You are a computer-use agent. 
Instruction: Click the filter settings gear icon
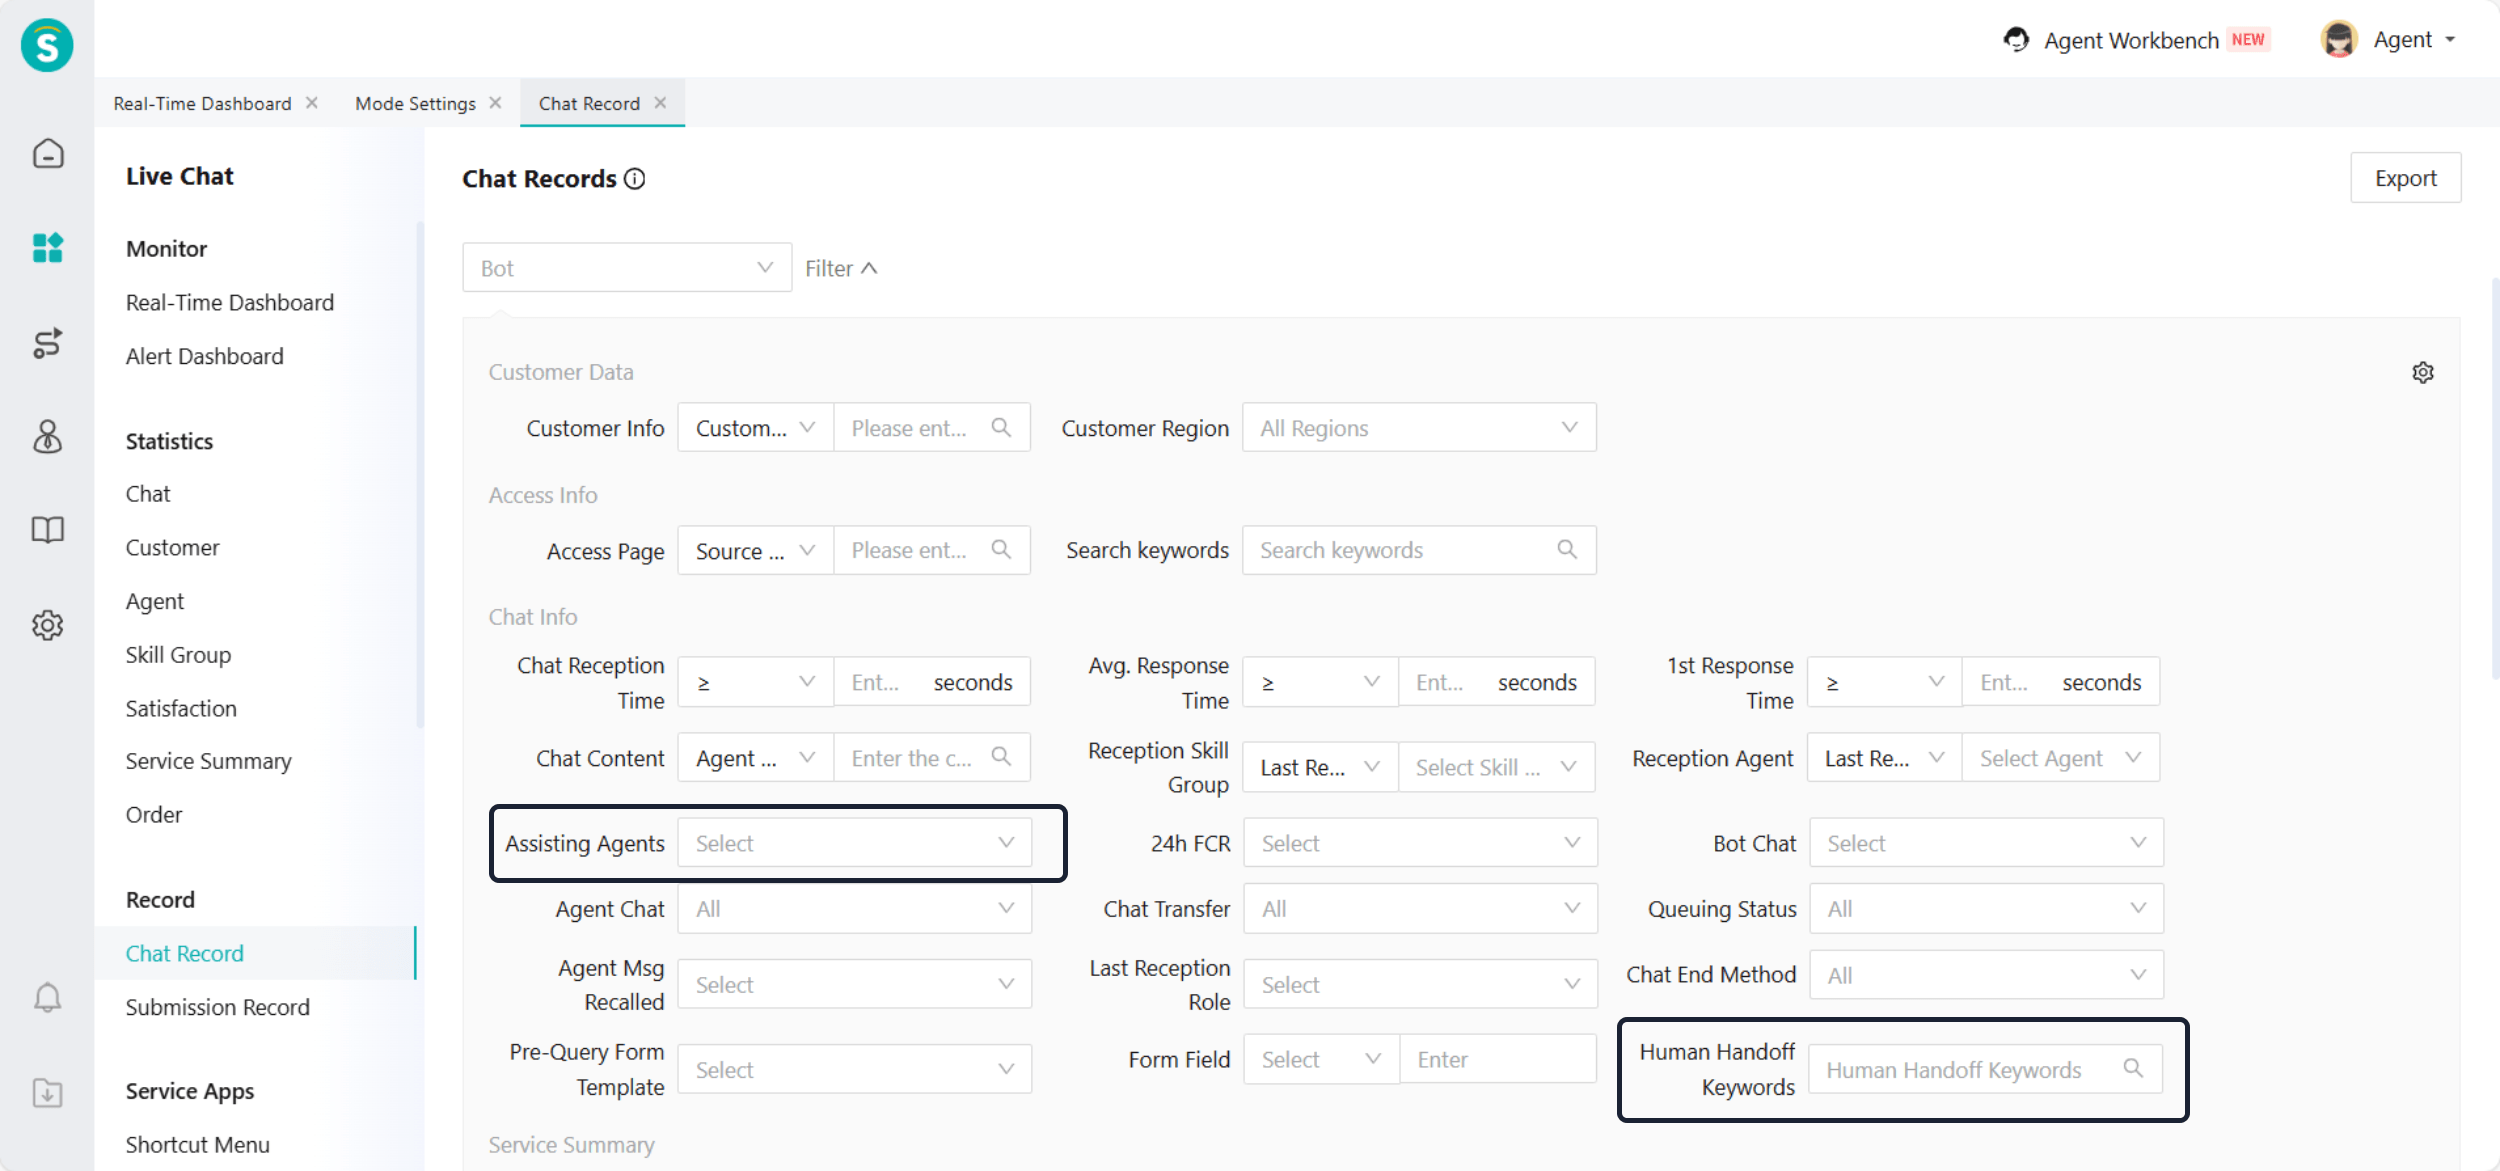[2422, 373]
